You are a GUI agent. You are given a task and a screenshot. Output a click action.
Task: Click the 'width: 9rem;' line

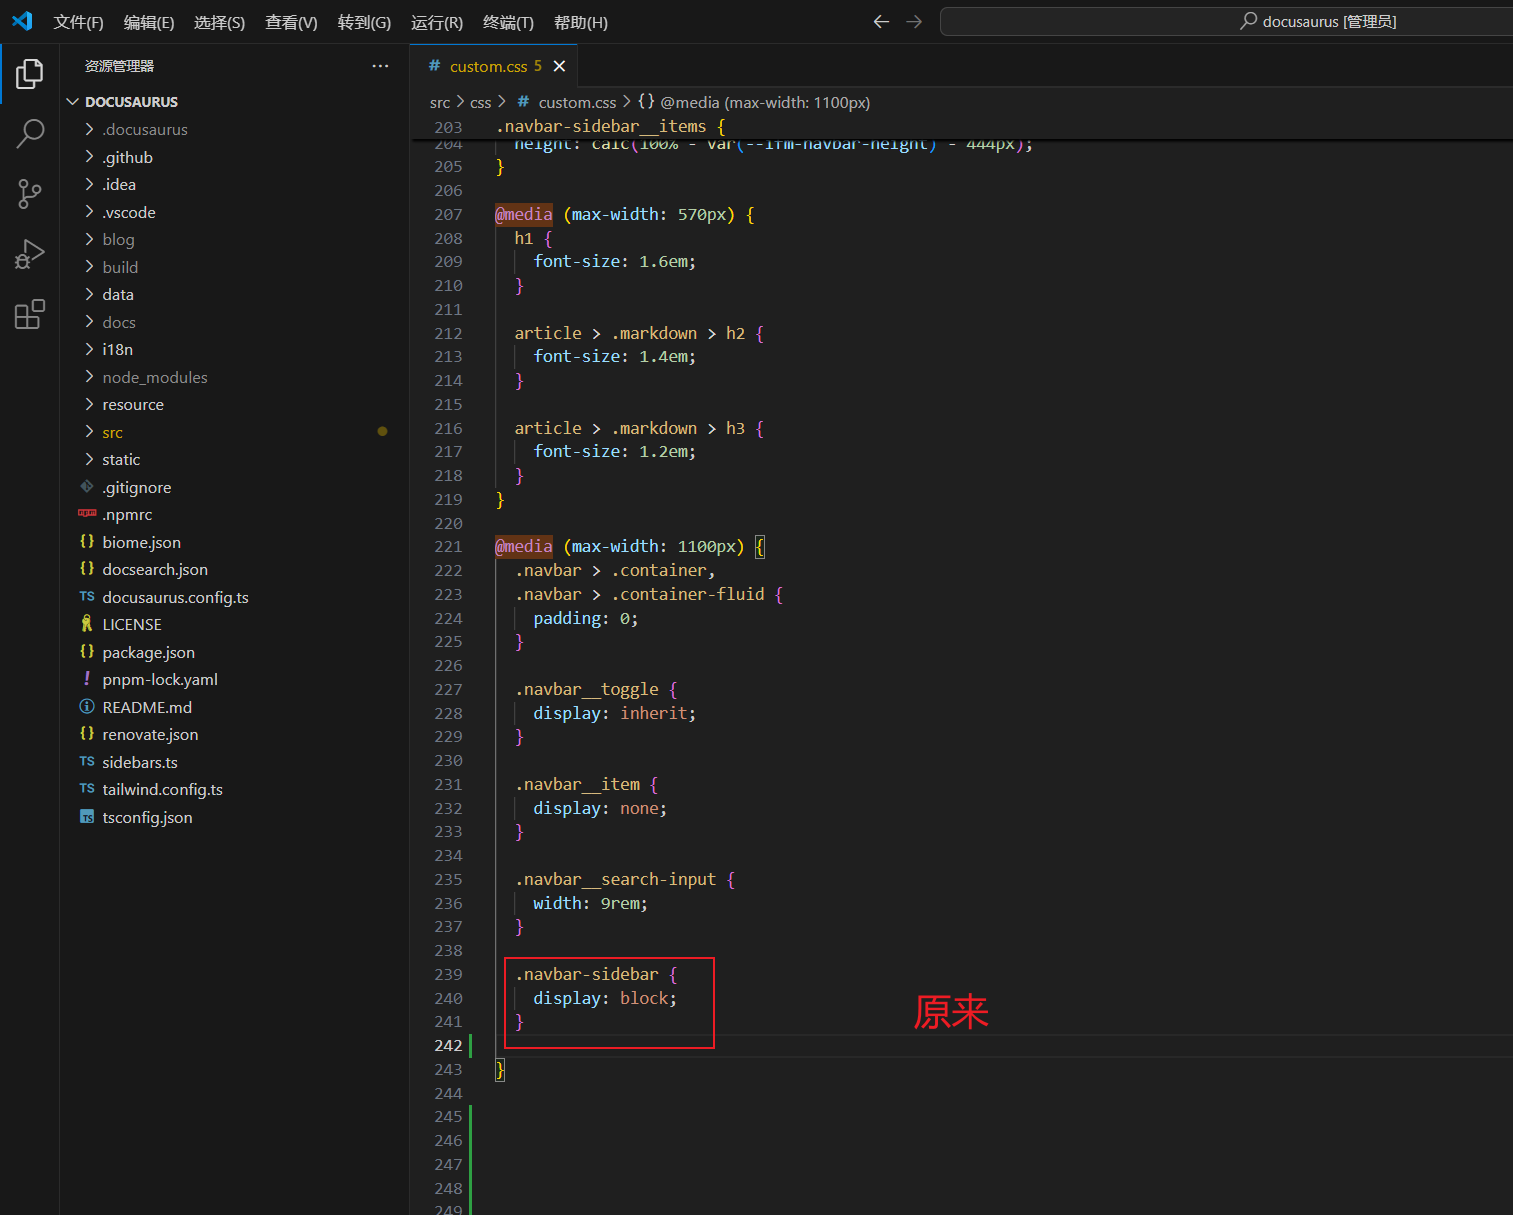click(x=590, y=903)
